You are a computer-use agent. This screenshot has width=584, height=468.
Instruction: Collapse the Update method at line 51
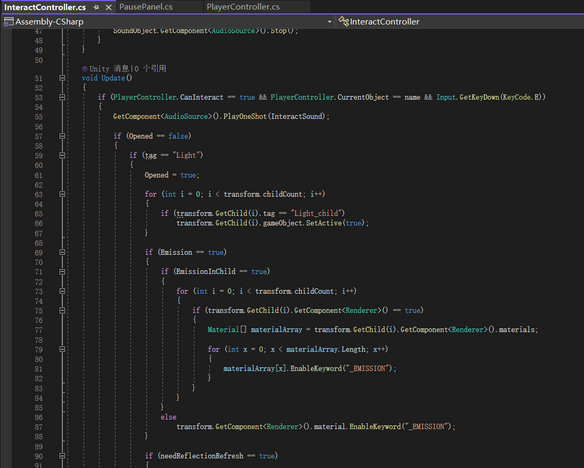point(62,78)
